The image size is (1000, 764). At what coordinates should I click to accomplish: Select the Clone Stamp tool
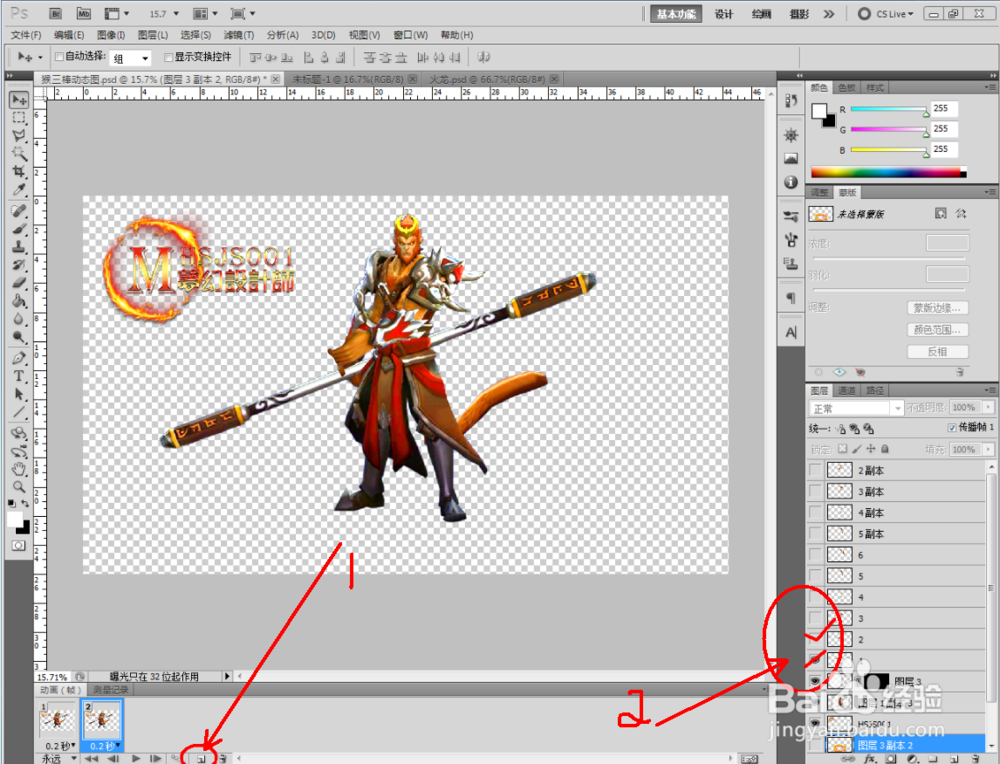coord(19,246)
